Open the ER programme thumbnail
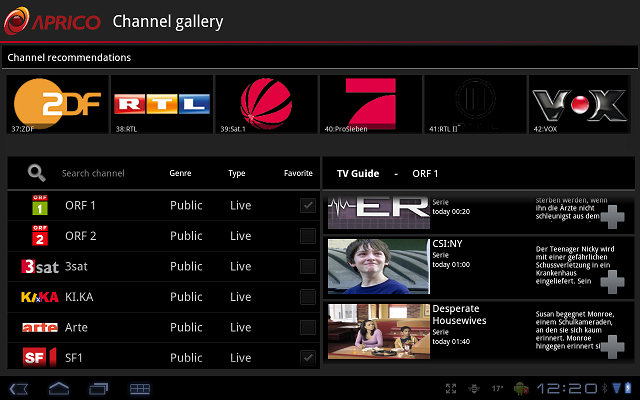Screen dimensions: 640x400 379,213
